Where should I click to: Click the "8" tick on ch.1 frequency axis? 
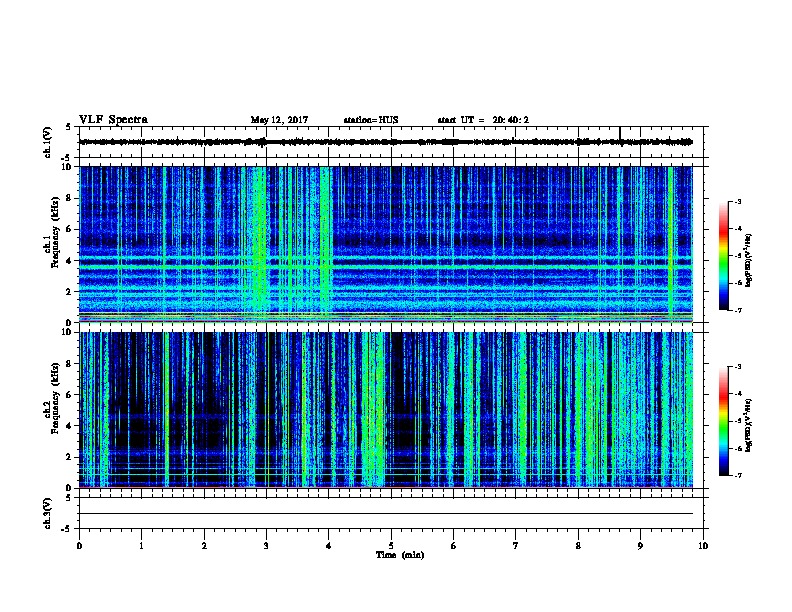point(69,198)
